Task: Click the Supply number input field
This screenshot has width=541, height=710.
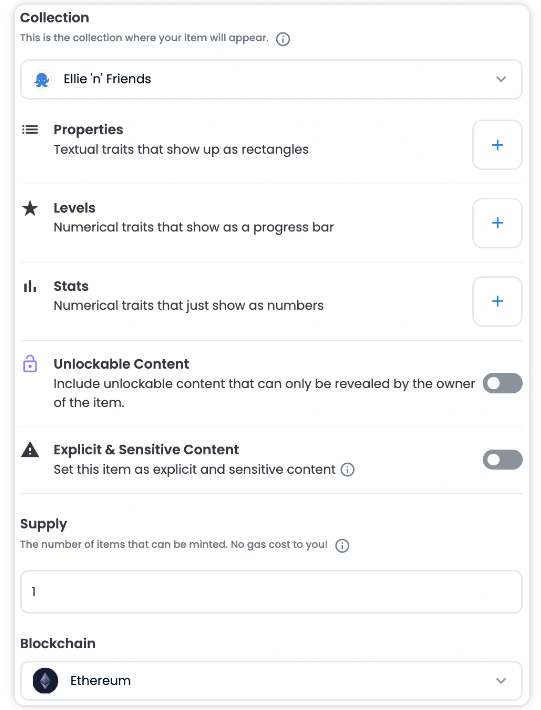Action: point(271,591)
